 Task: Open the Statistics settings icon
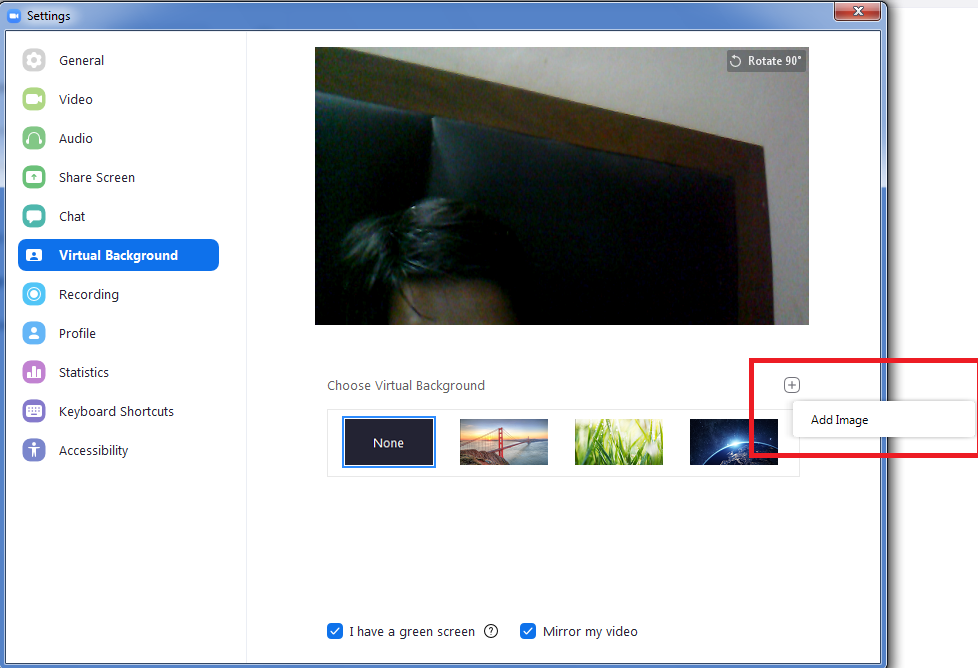tap(34, 372)
